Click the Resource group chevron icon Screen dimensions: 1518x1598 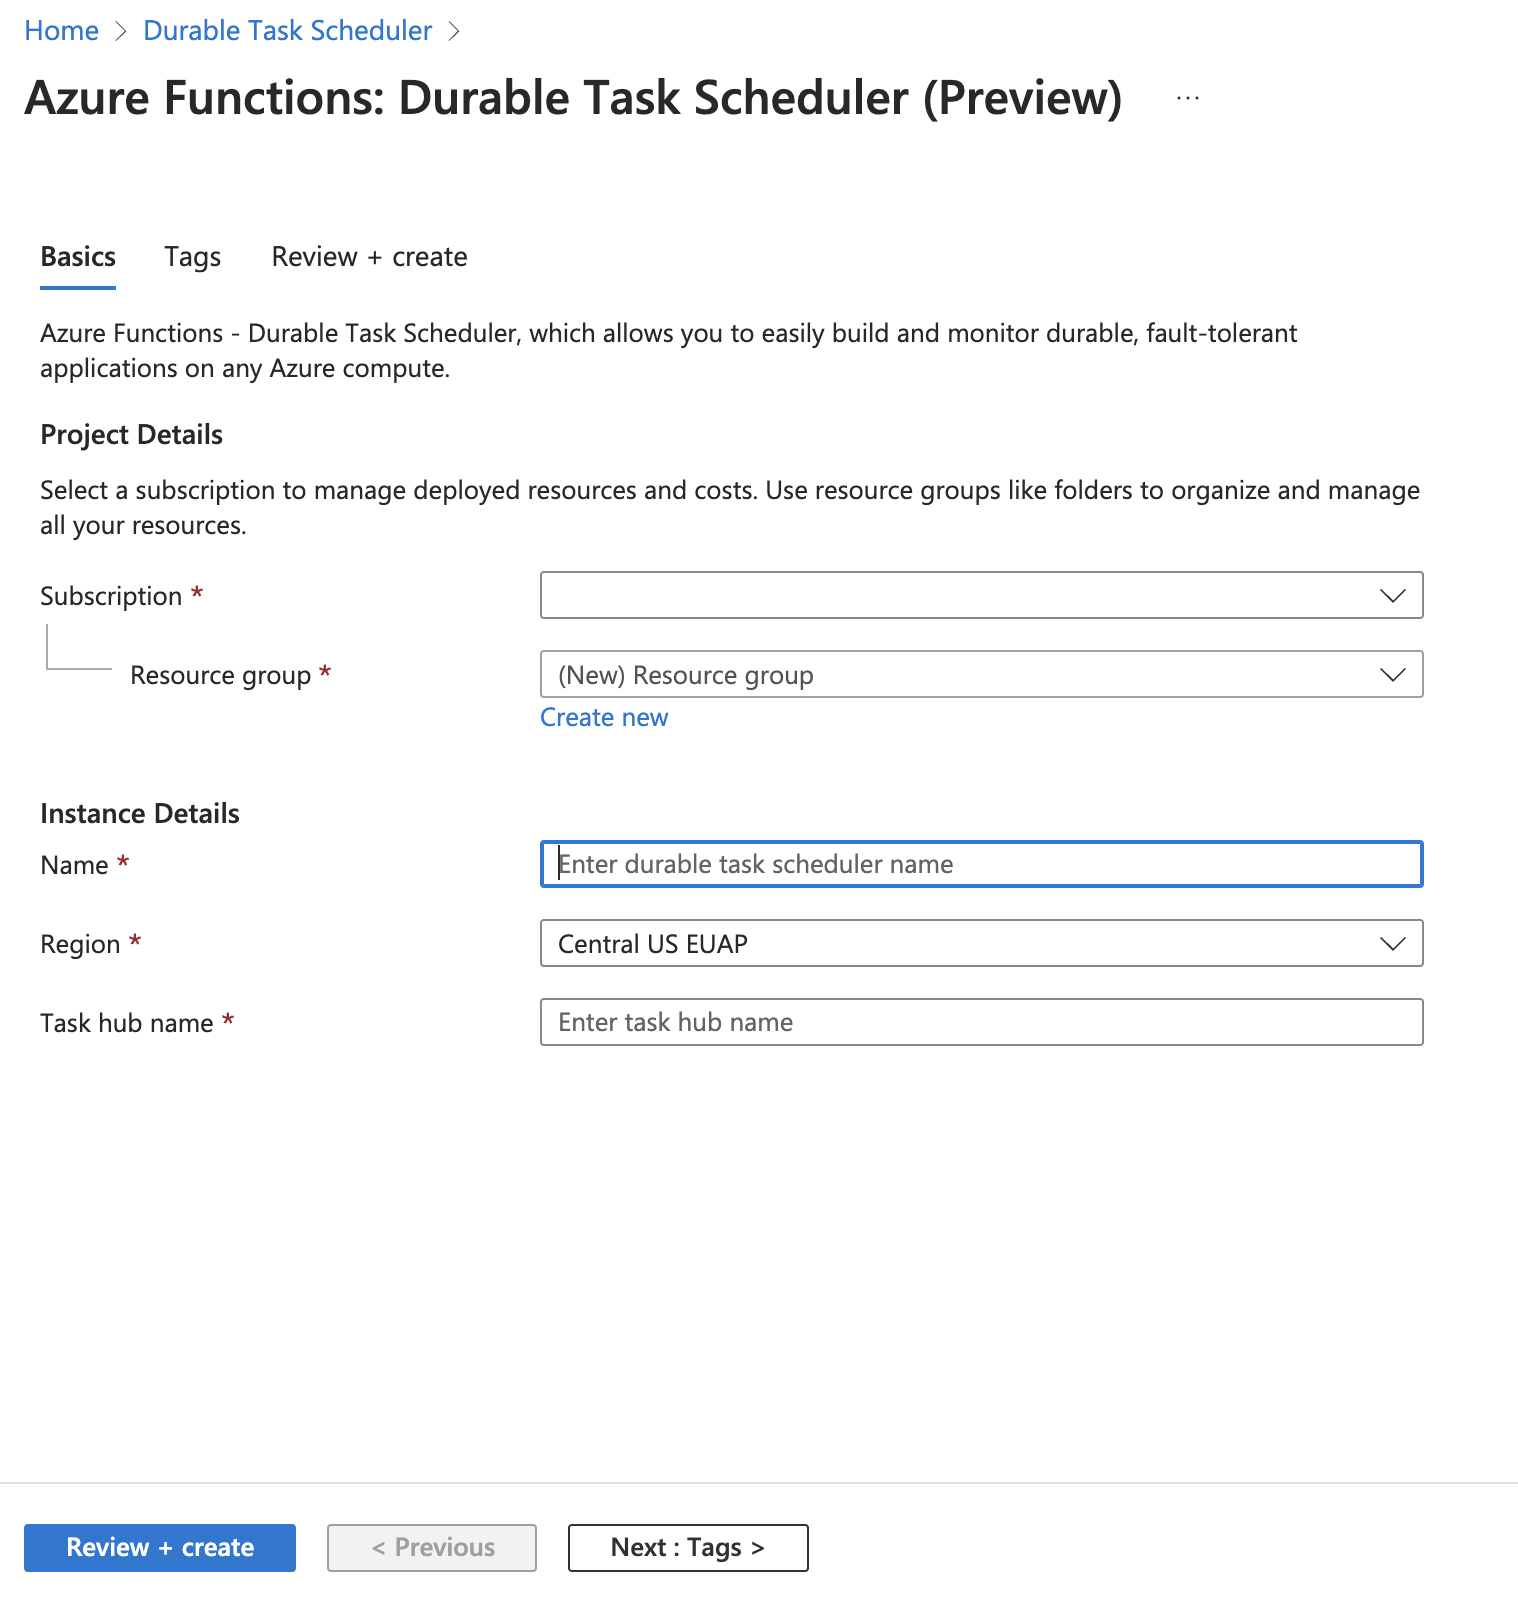[1392, 675]
